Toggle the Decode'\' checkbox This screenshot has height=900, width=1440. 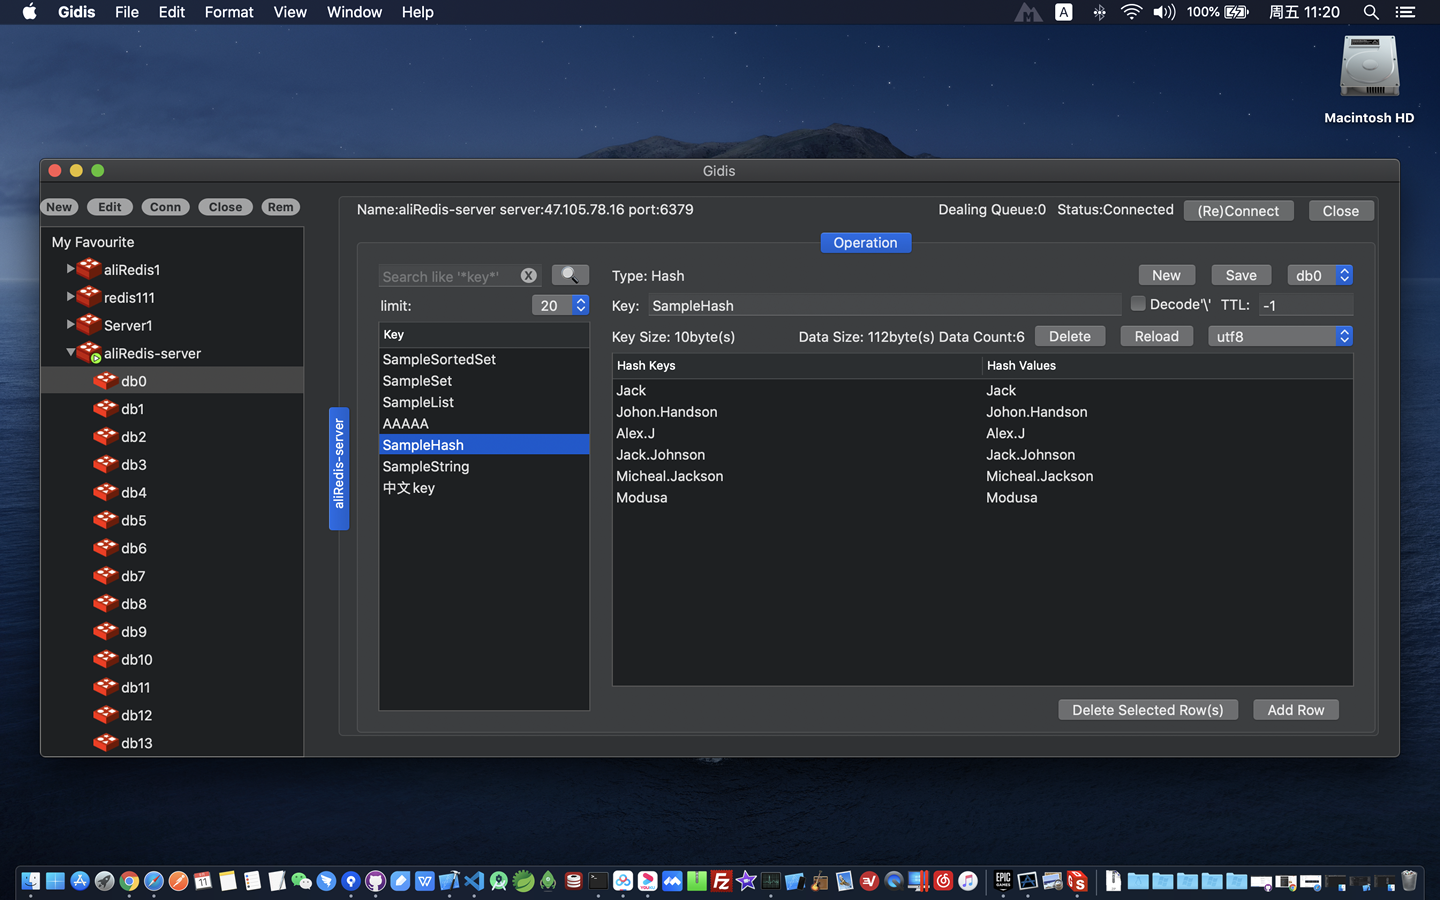coord(1138,303)
